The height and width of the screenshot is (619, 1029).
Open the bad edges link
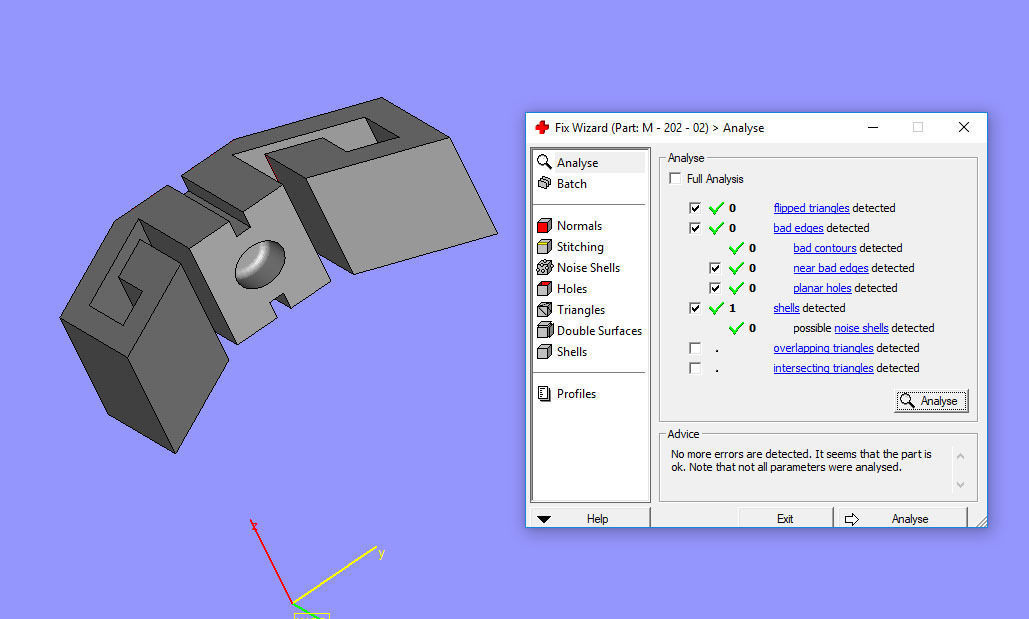click(798, 228)
